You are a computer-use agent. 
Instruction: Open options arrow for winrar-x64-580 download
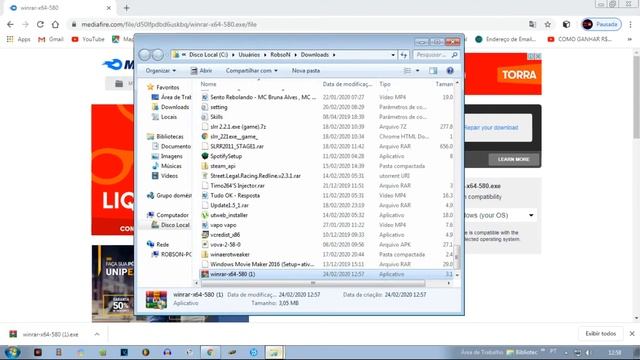(97, 334)
